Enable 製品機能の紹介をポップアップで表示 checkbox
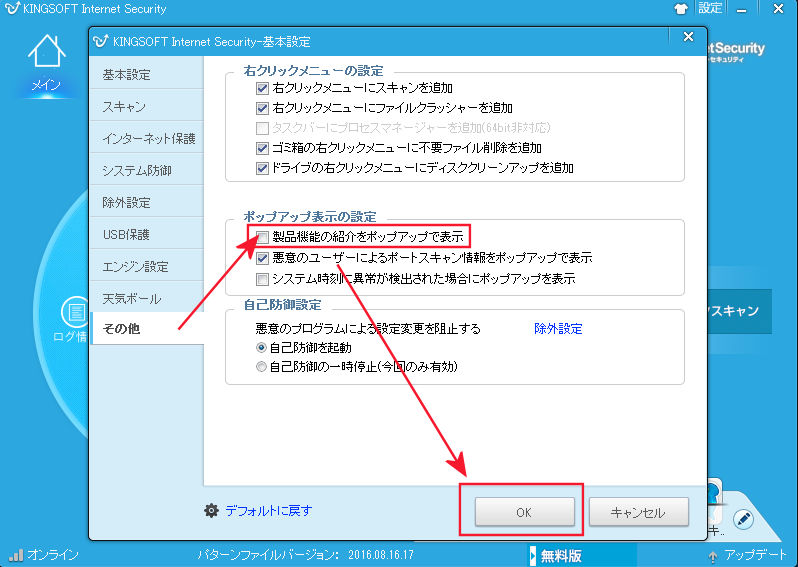The width and height of the screenshot is (798, 567). [262, 237]
